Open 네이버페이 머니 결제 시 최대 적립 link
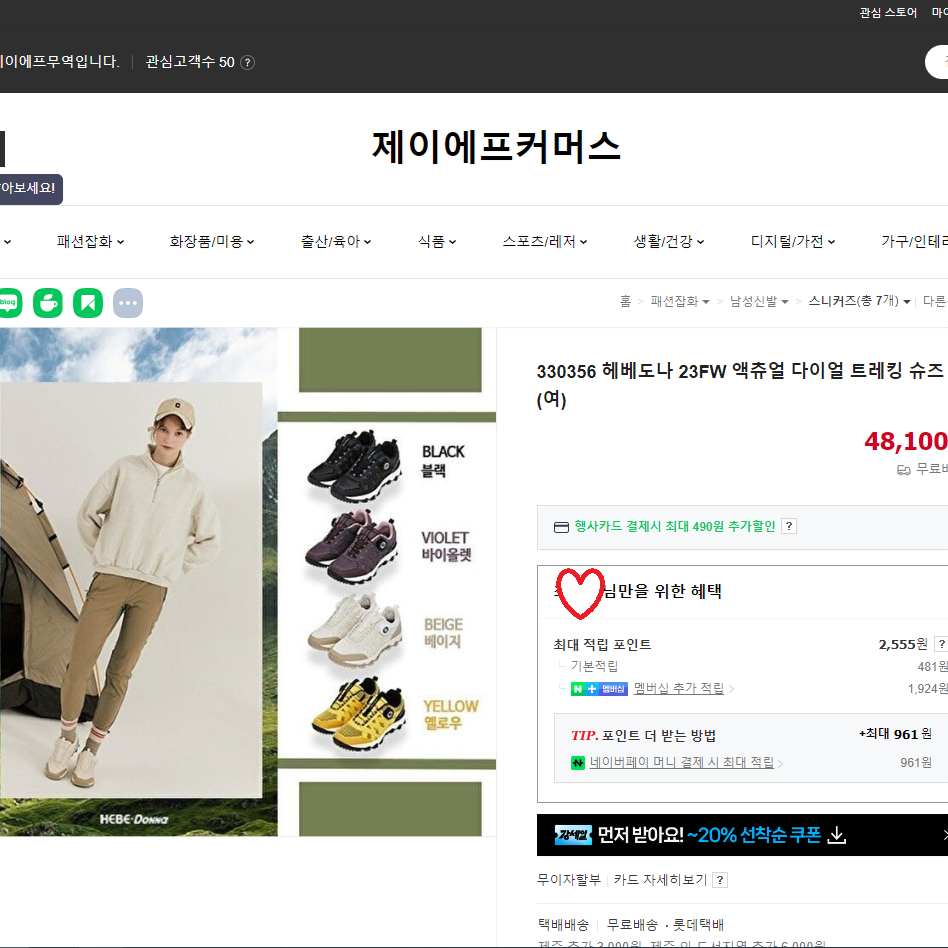 pos(681,763)
